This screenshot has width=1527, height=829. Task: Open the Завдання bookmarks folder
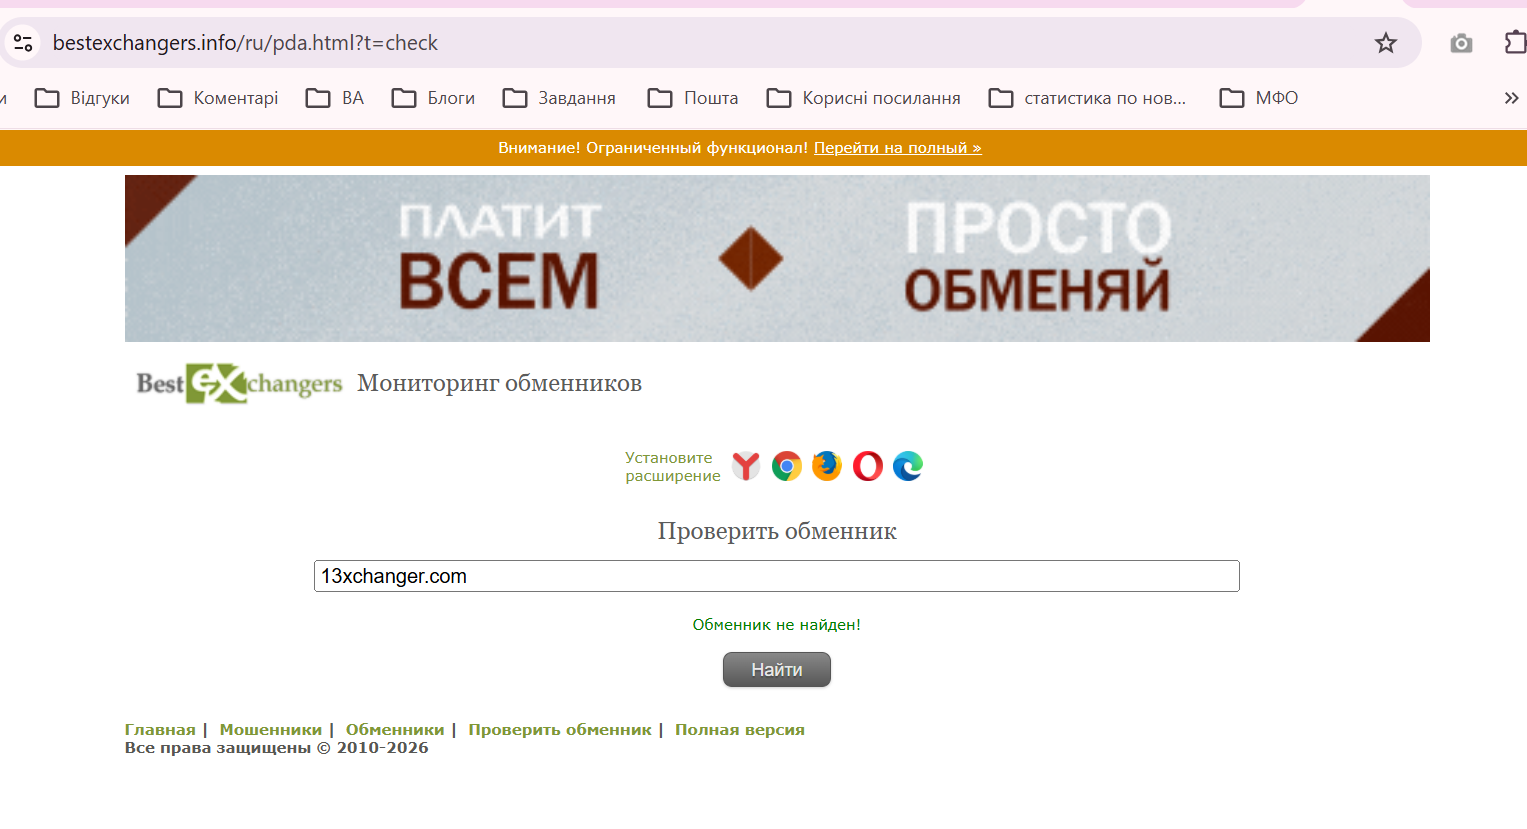coord(559,98)
